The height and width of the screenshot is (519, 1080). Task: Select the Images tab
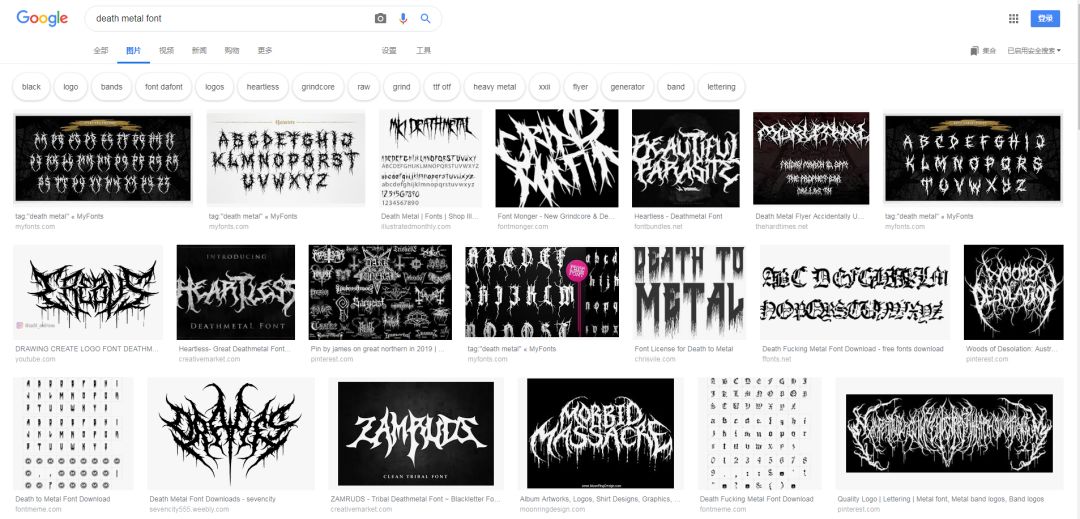pos(133,50)
